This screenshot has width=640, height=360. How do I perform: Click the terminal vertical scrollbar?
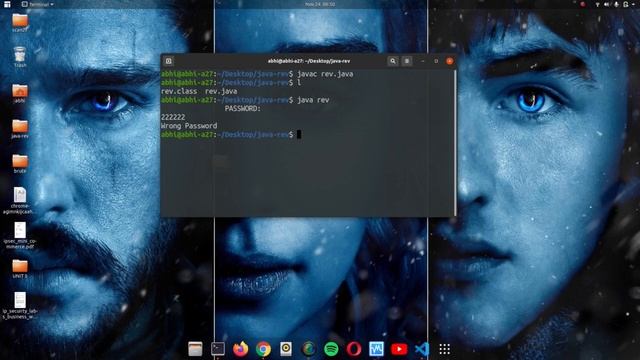point(455,143)
